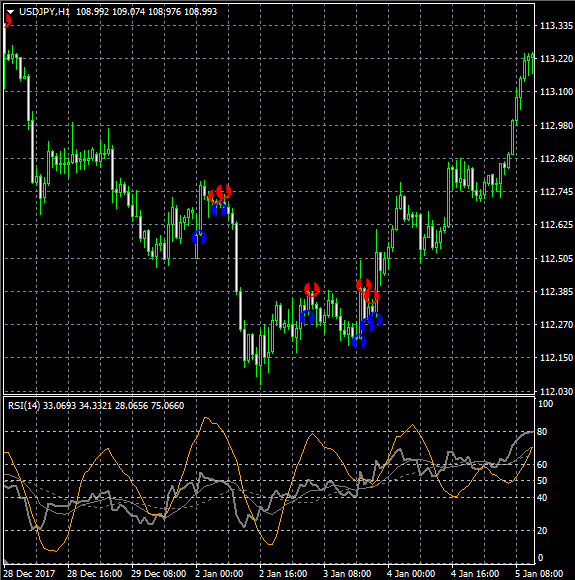Click the rightmost blue marker near 112.290 on 3 Jan
Image resolution: width=575 pixels, height=580 pixels.
(375, 319)
